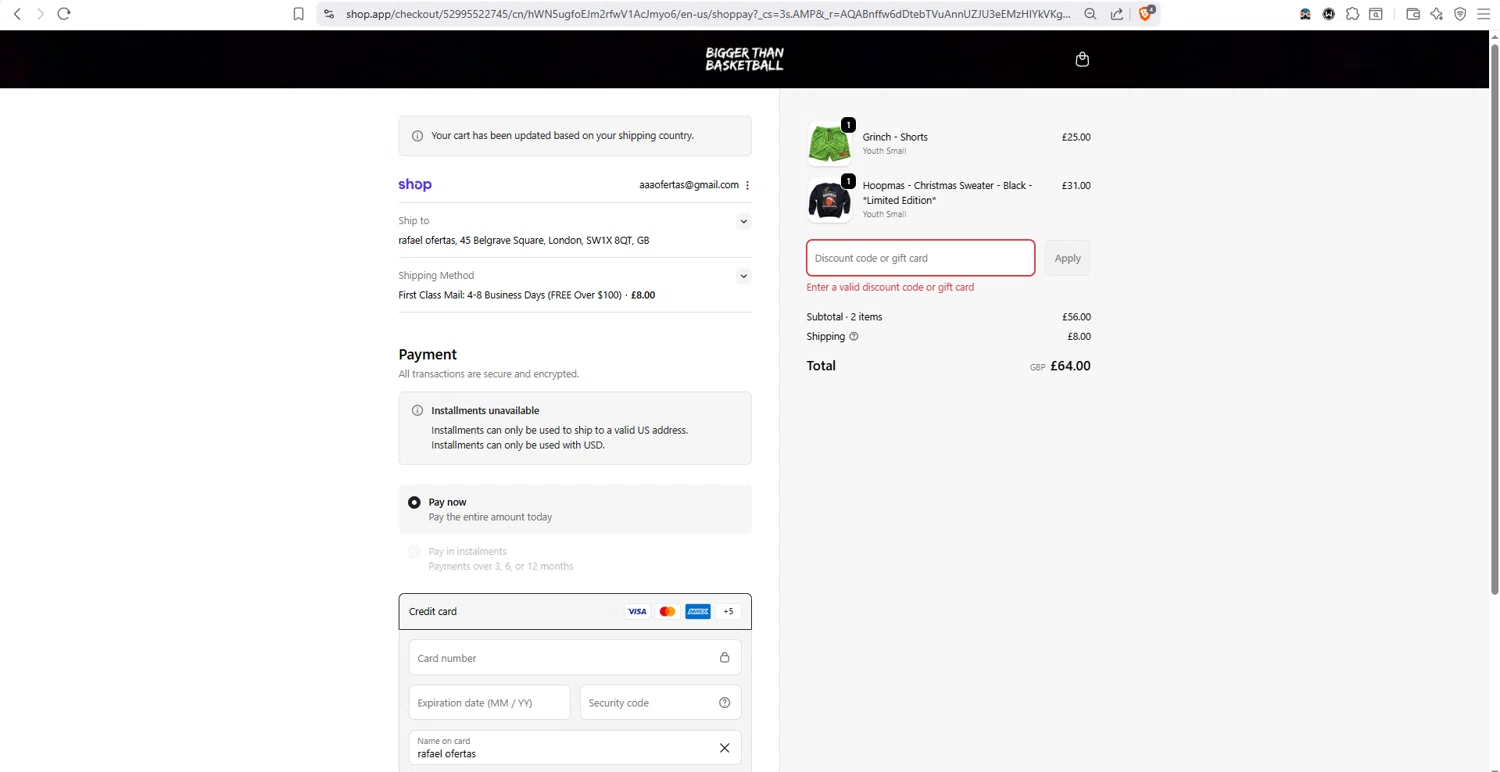The image size is (1500, 772).
Task: Click the Discount code or gift card field
Action: pos(921,258)
